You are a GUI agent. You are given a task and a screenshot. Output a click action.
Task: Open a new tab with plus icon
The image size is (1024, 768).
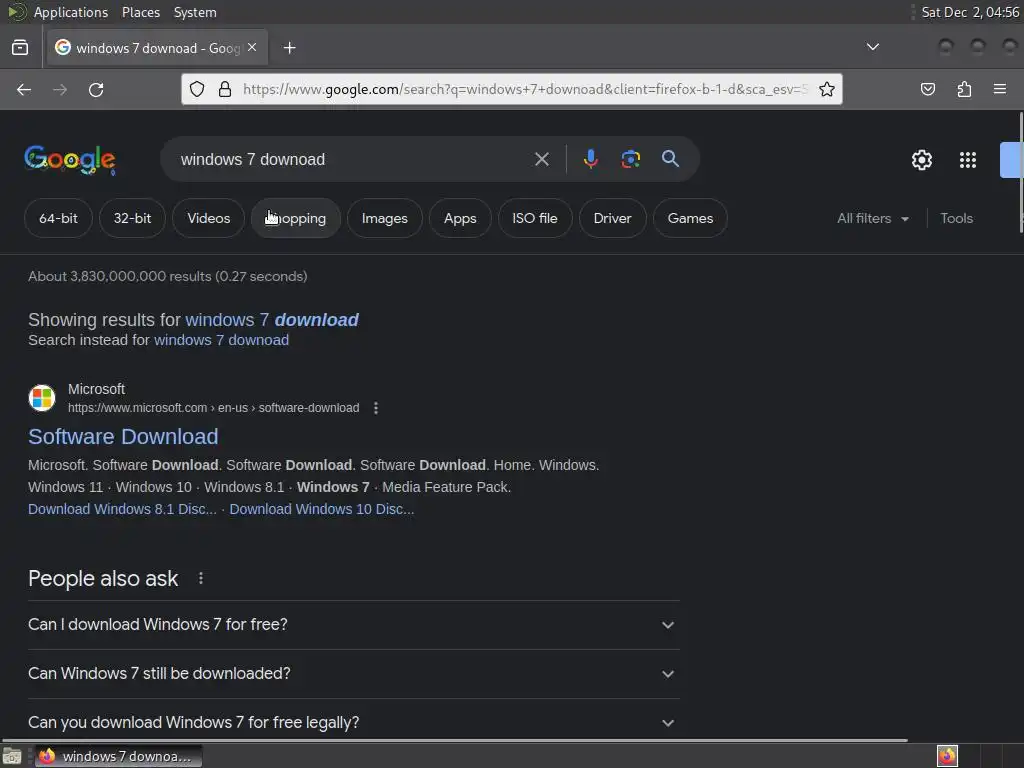point(289,48)
